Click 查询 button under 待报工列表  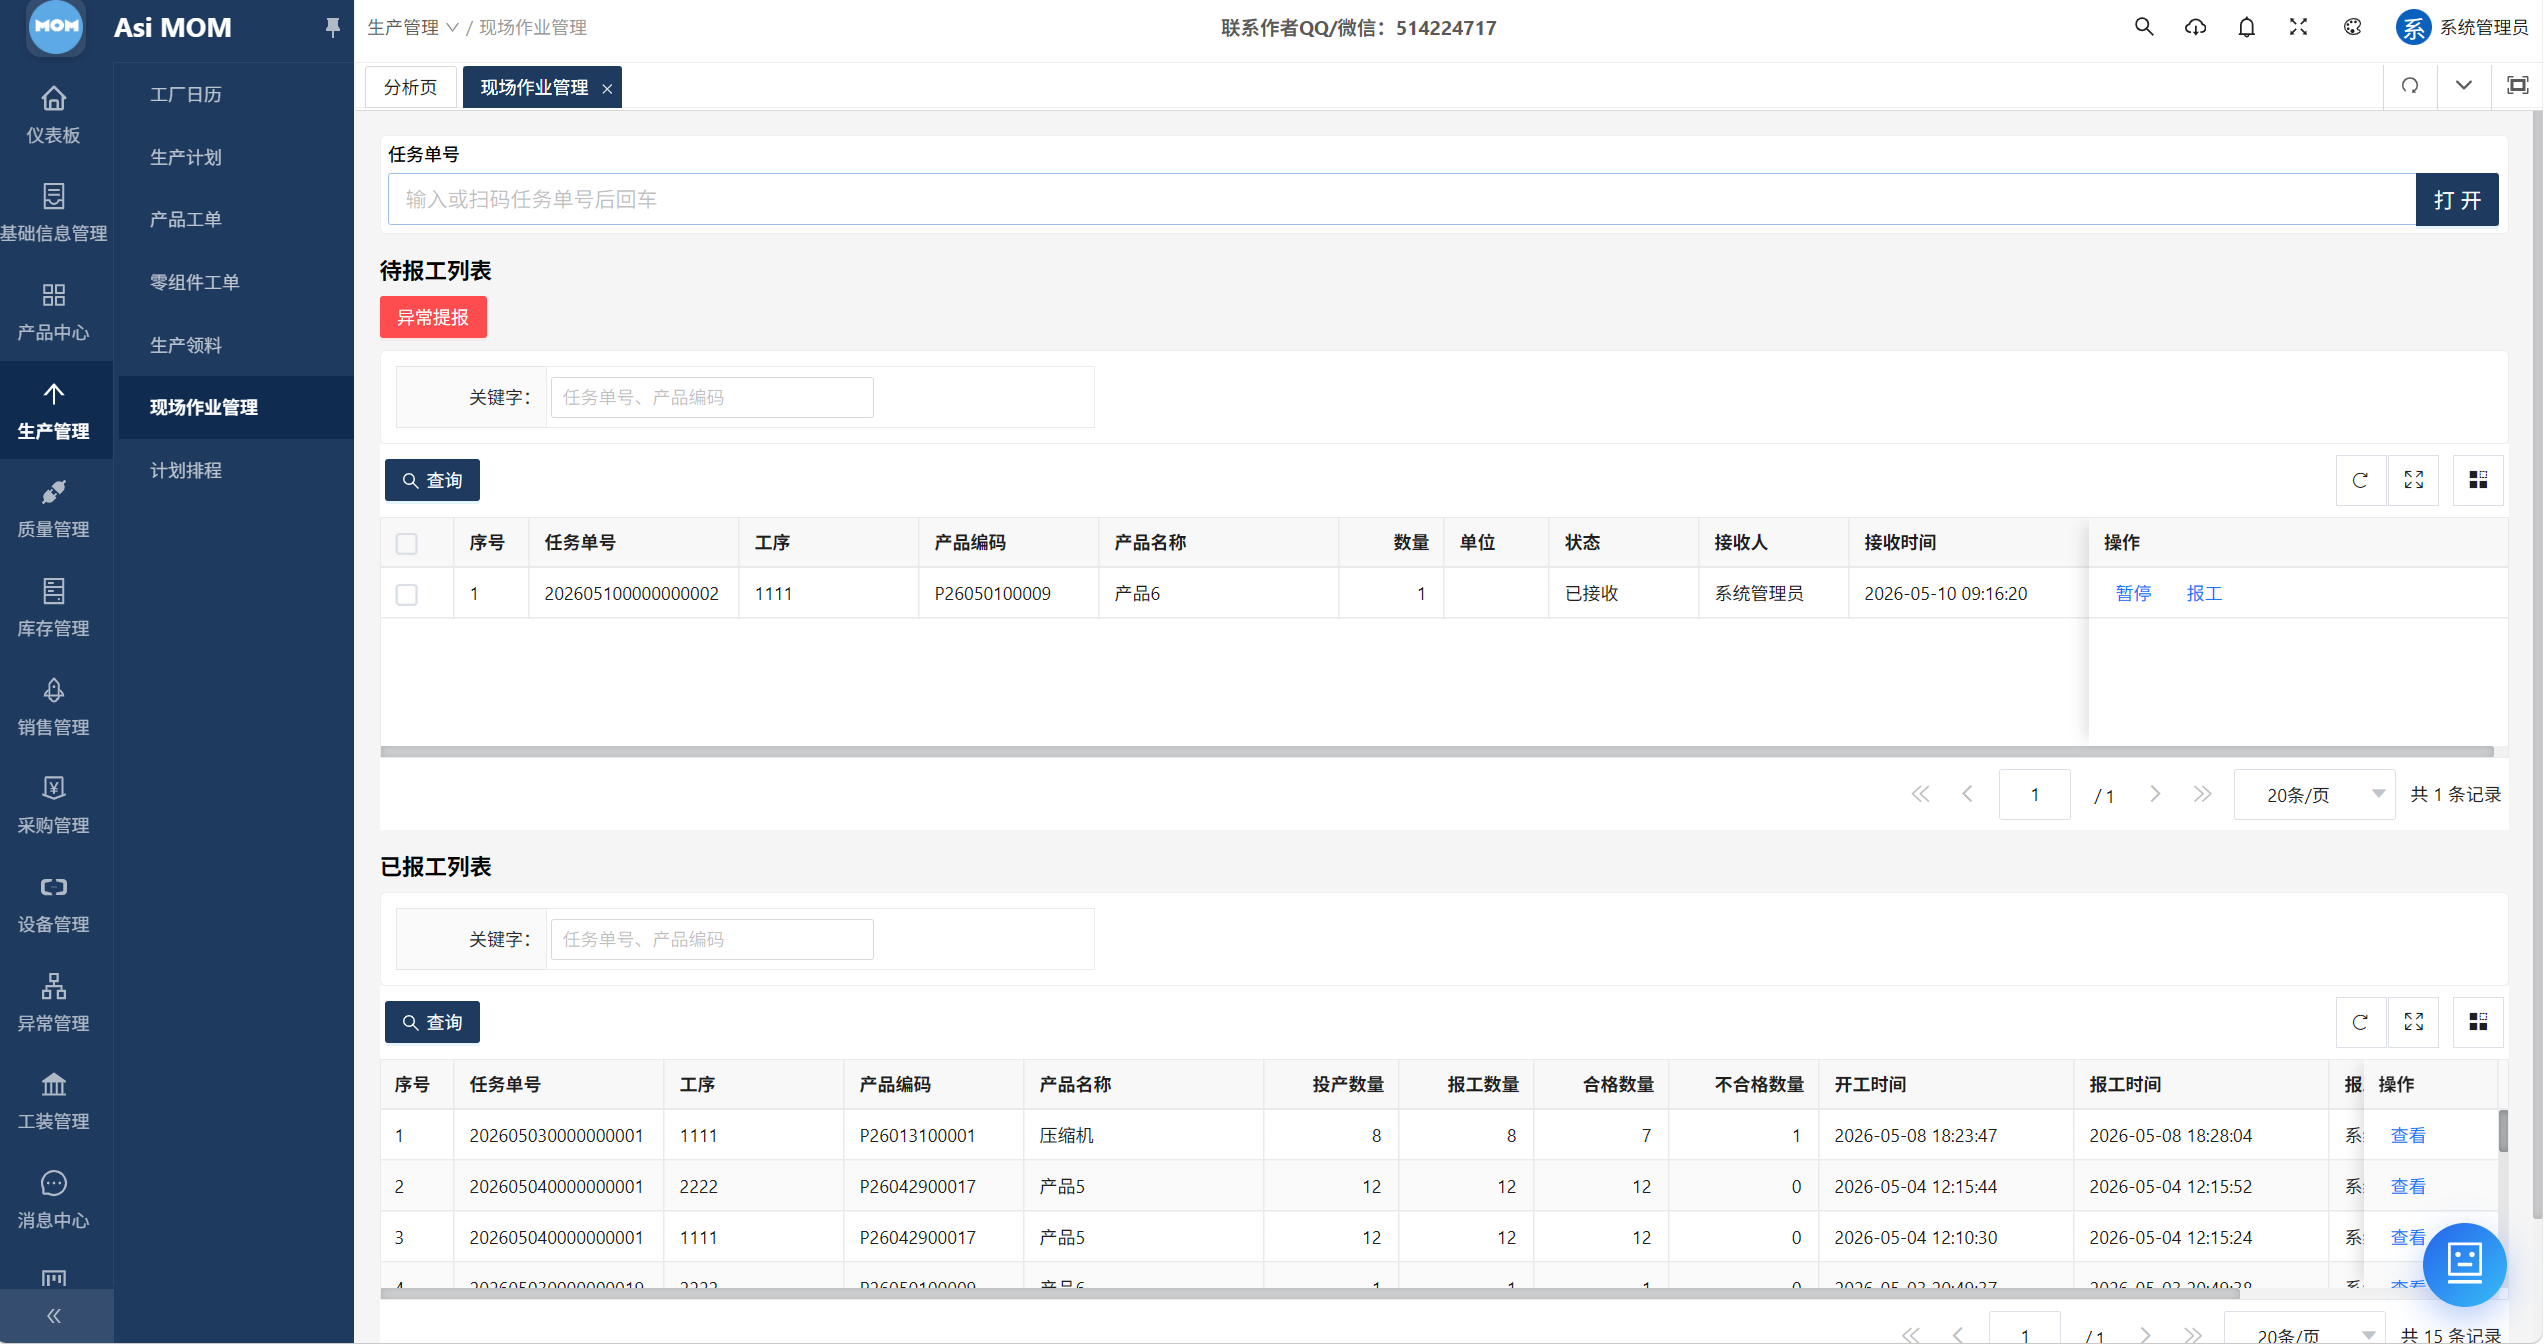[432, 480]
